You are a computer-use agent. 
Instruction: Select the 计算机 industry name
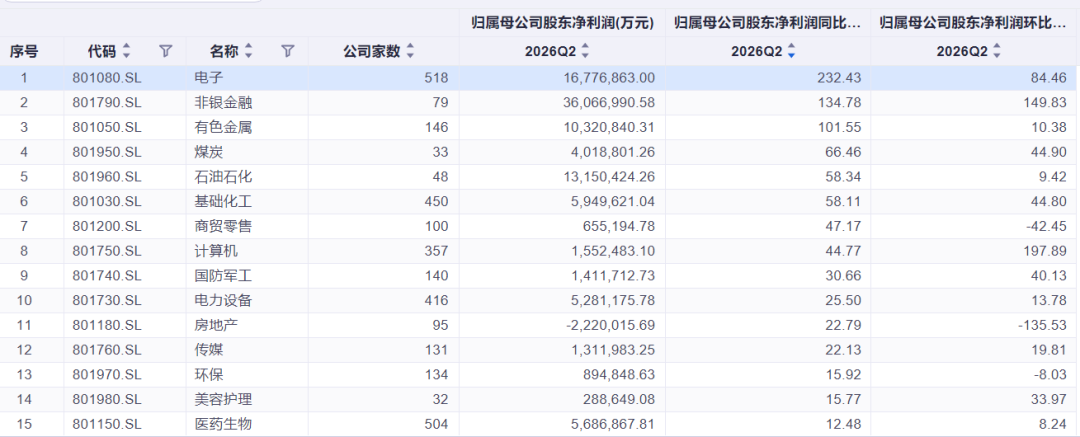pyautogui.click(x=216, y=251)
